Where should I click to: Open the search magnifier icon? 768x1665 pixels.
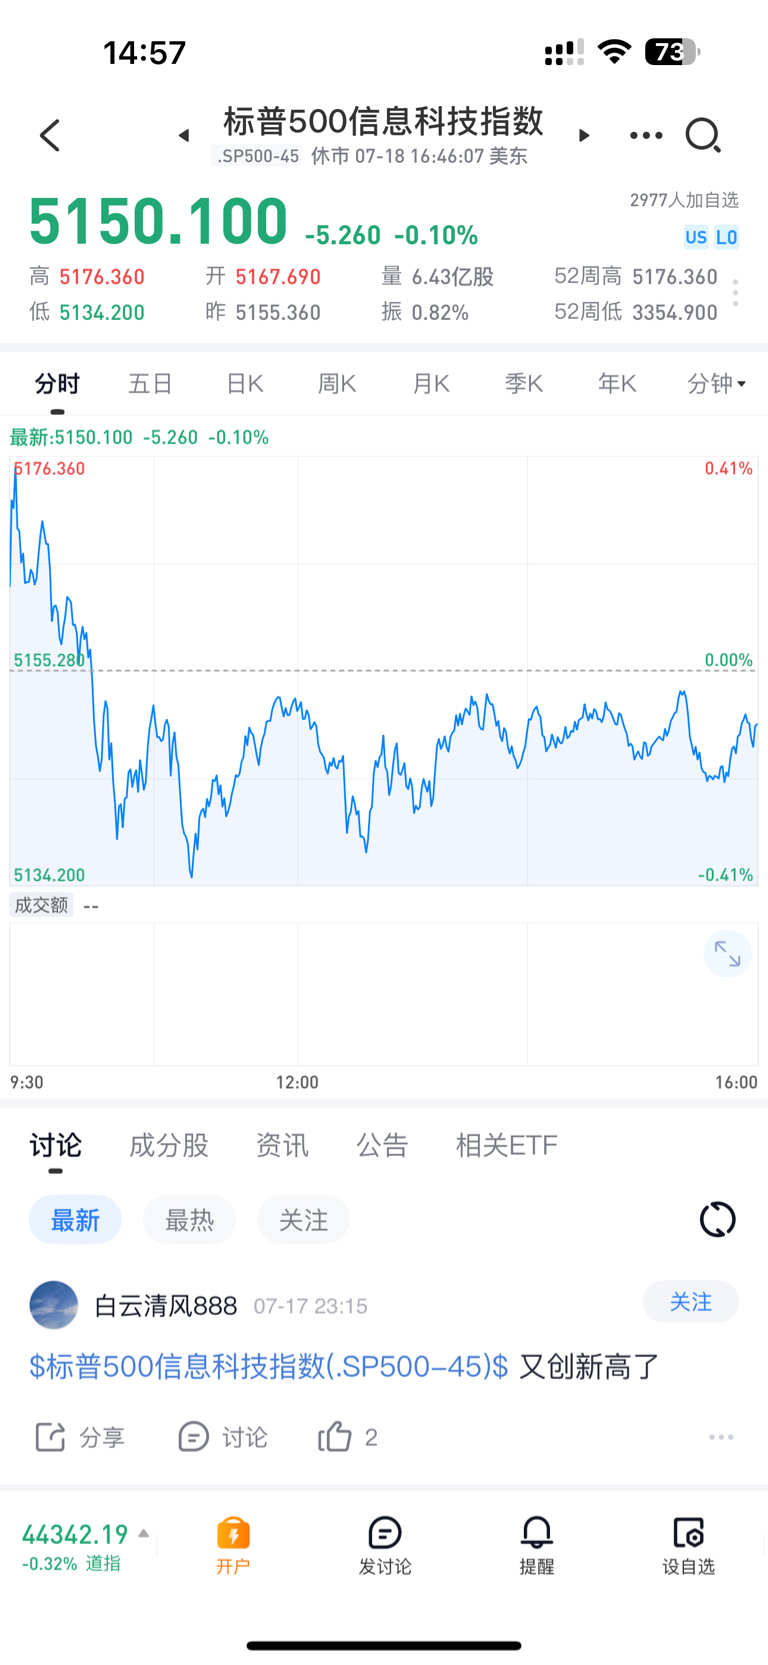click(x=703, y=135)
